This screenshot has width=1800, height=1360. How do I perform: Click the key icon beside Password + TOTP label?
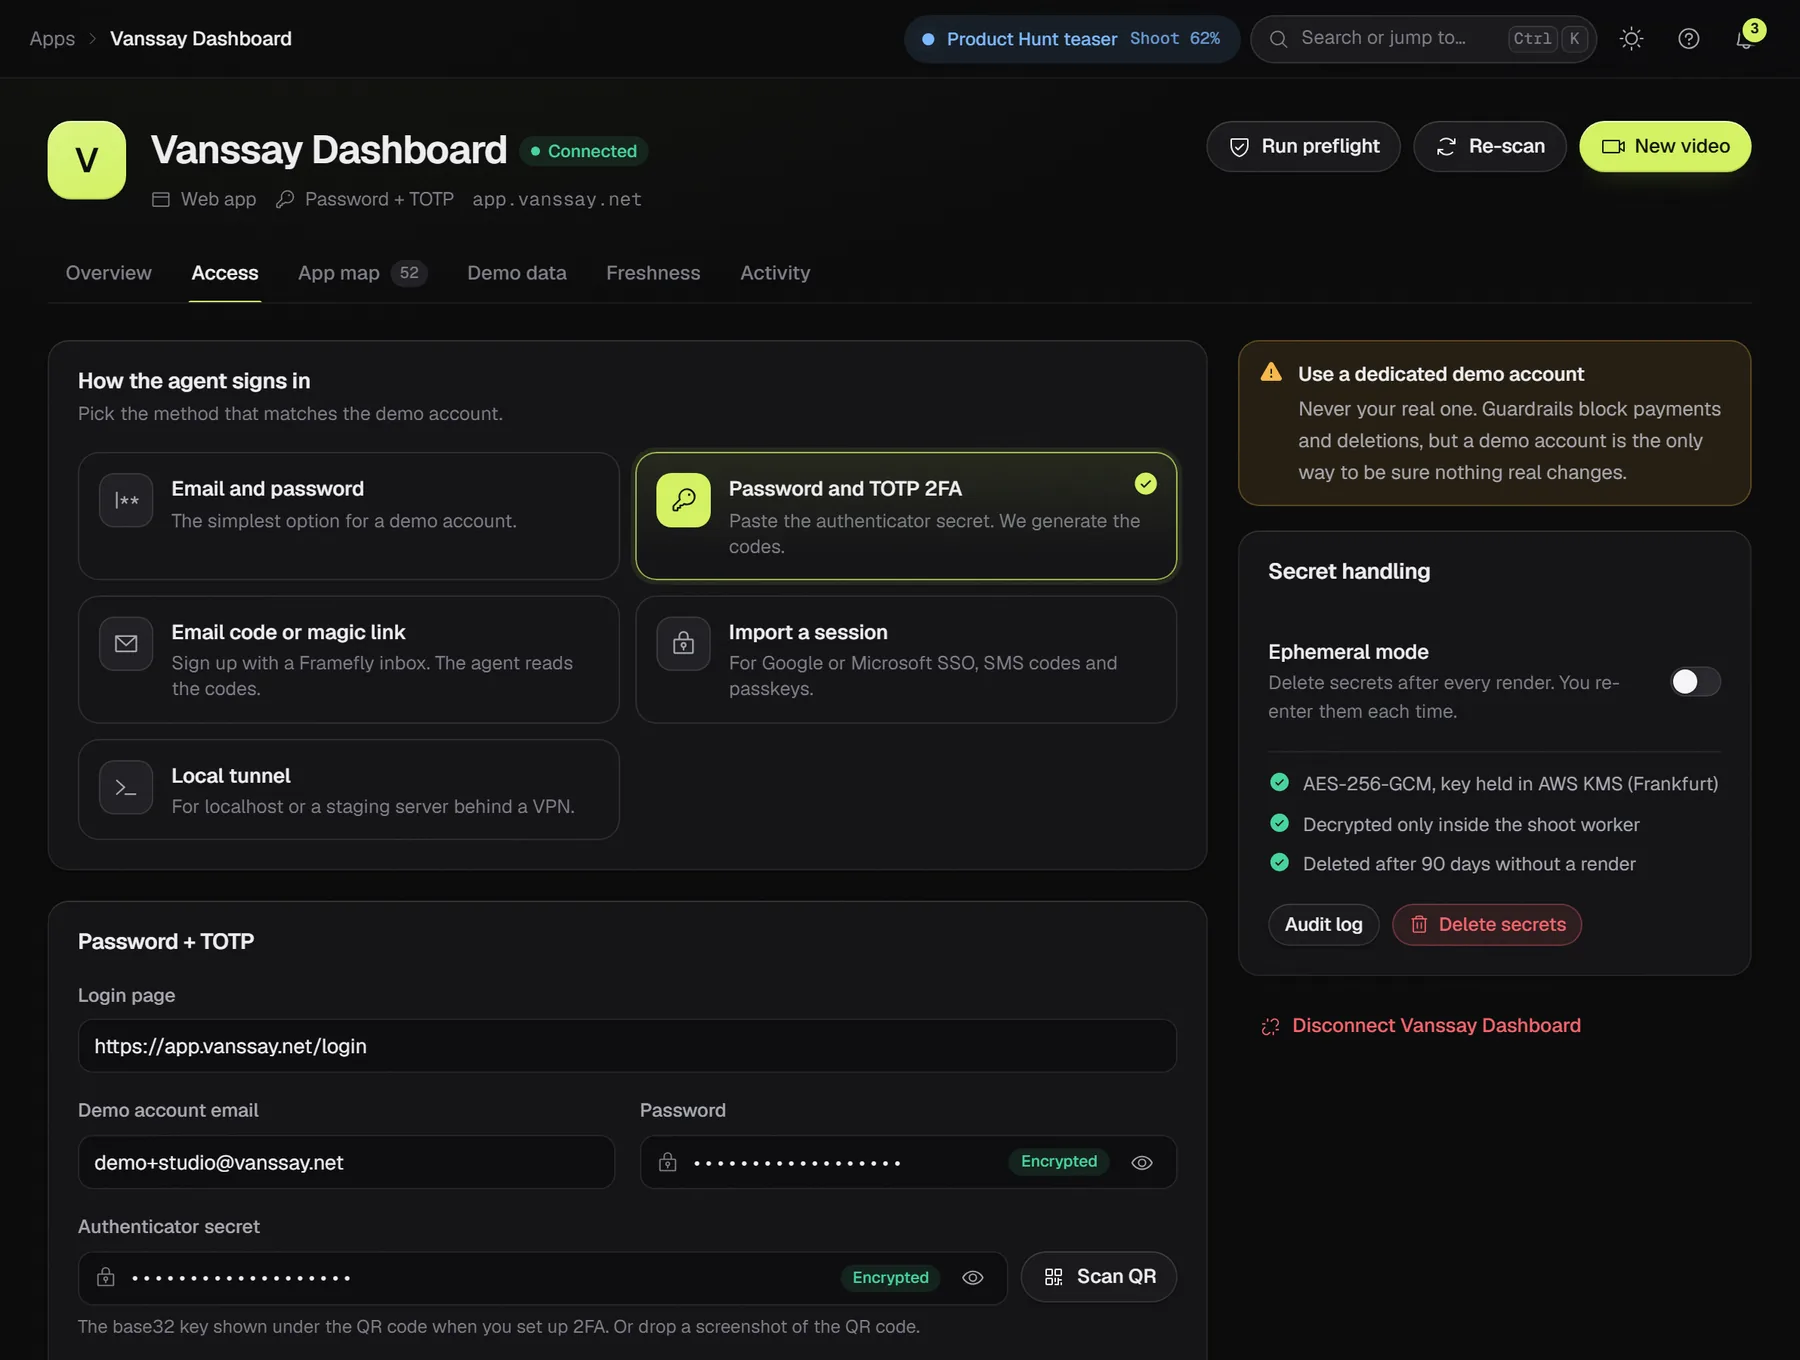[x=285, y=199]
